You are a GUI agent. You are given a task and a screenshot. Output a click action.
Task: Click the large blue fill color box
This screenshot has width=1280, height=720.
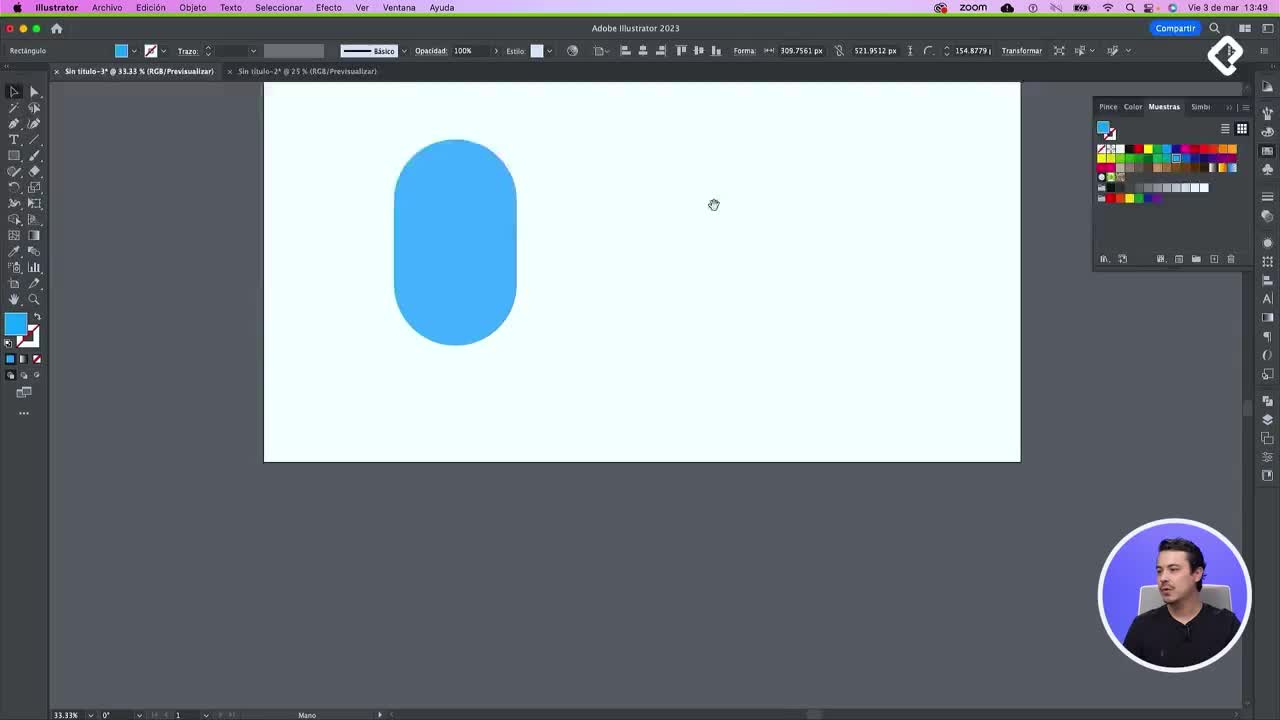coord(15,324)
